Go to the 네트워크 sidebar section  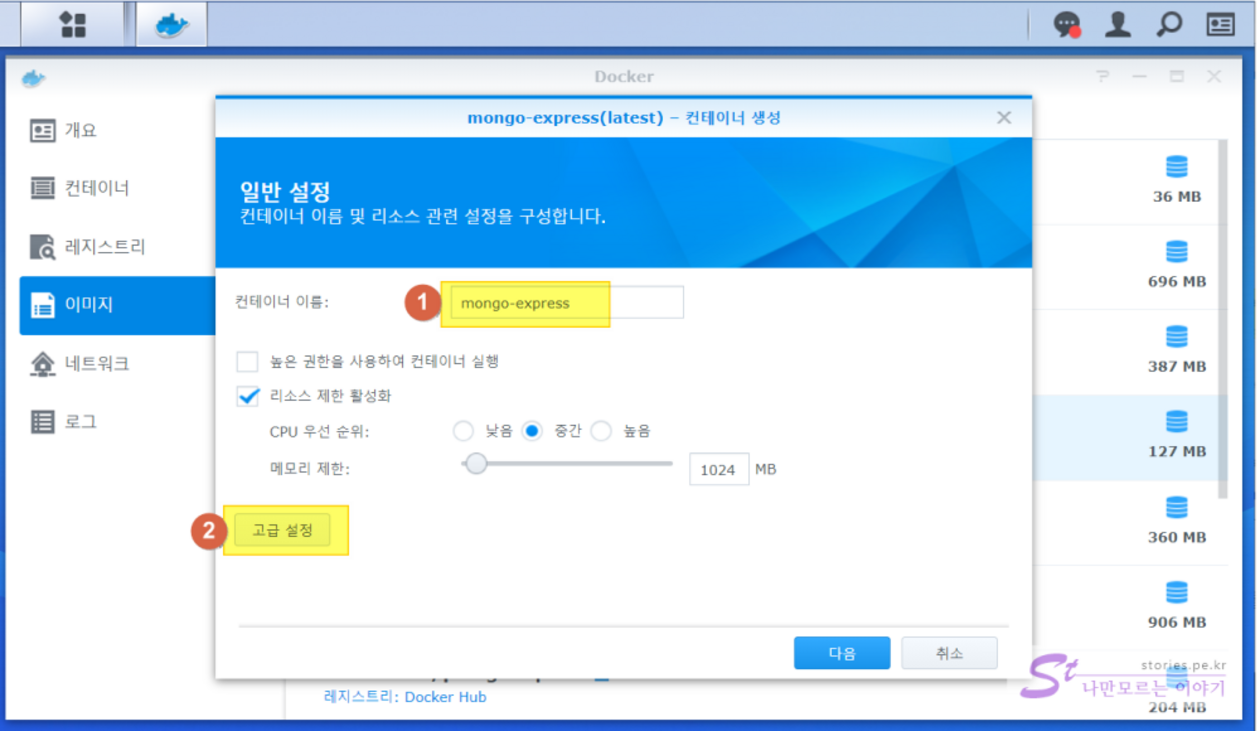point(97,363)
